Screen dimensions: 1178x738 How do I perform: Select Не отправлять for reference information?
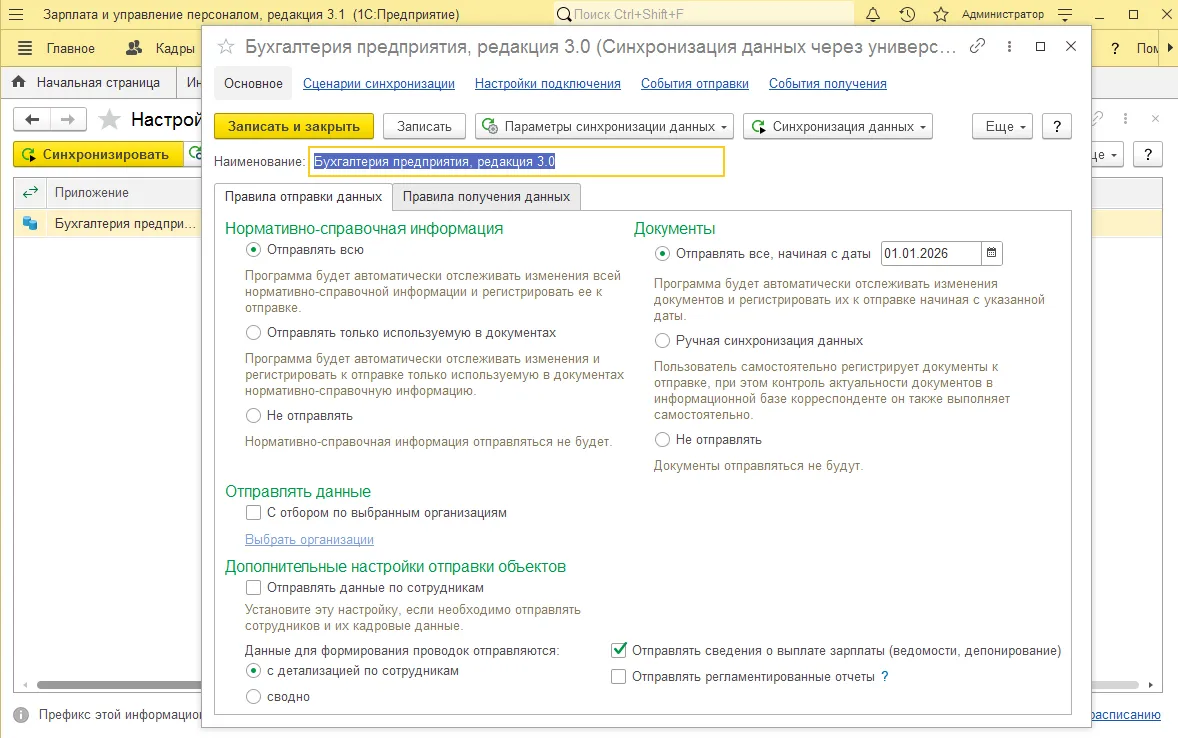pos(253,416)
